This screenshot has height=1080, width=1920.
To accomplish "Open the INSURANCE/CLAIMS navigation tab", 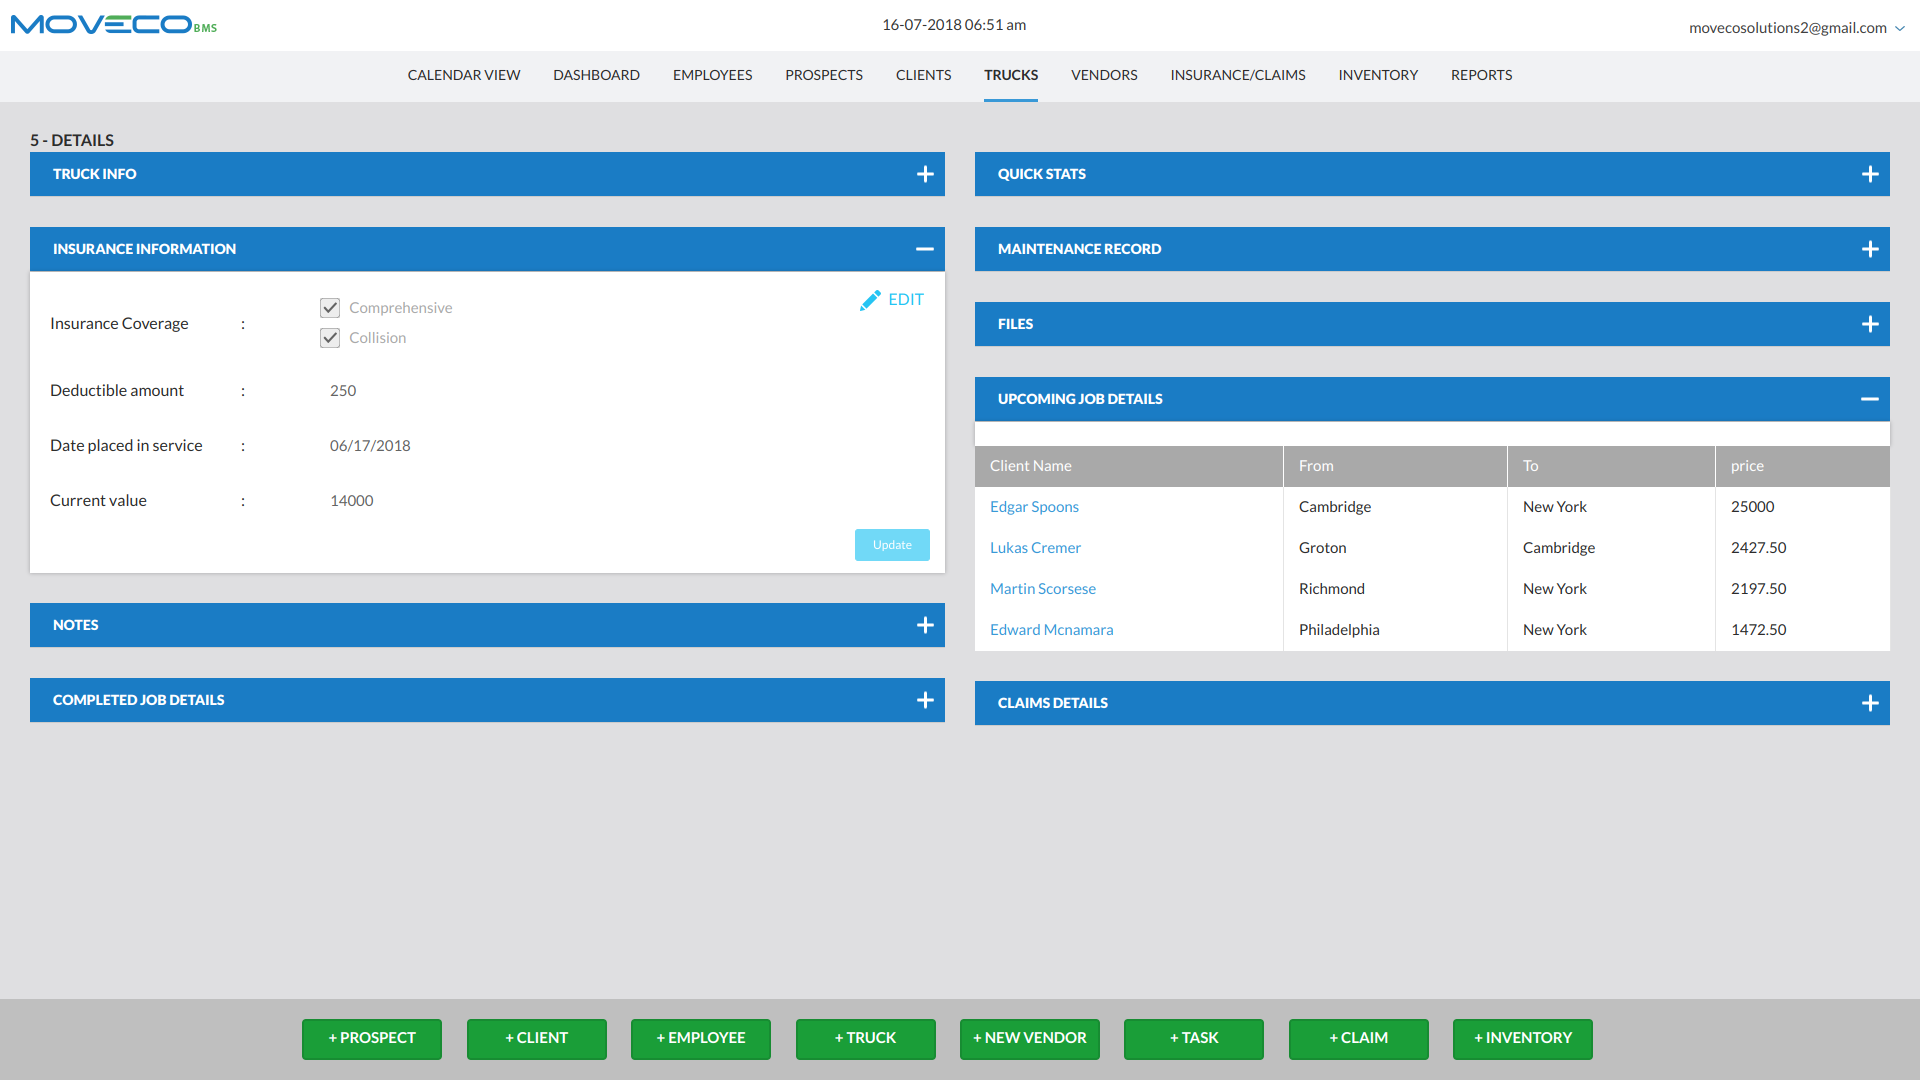I will 1237,75.
